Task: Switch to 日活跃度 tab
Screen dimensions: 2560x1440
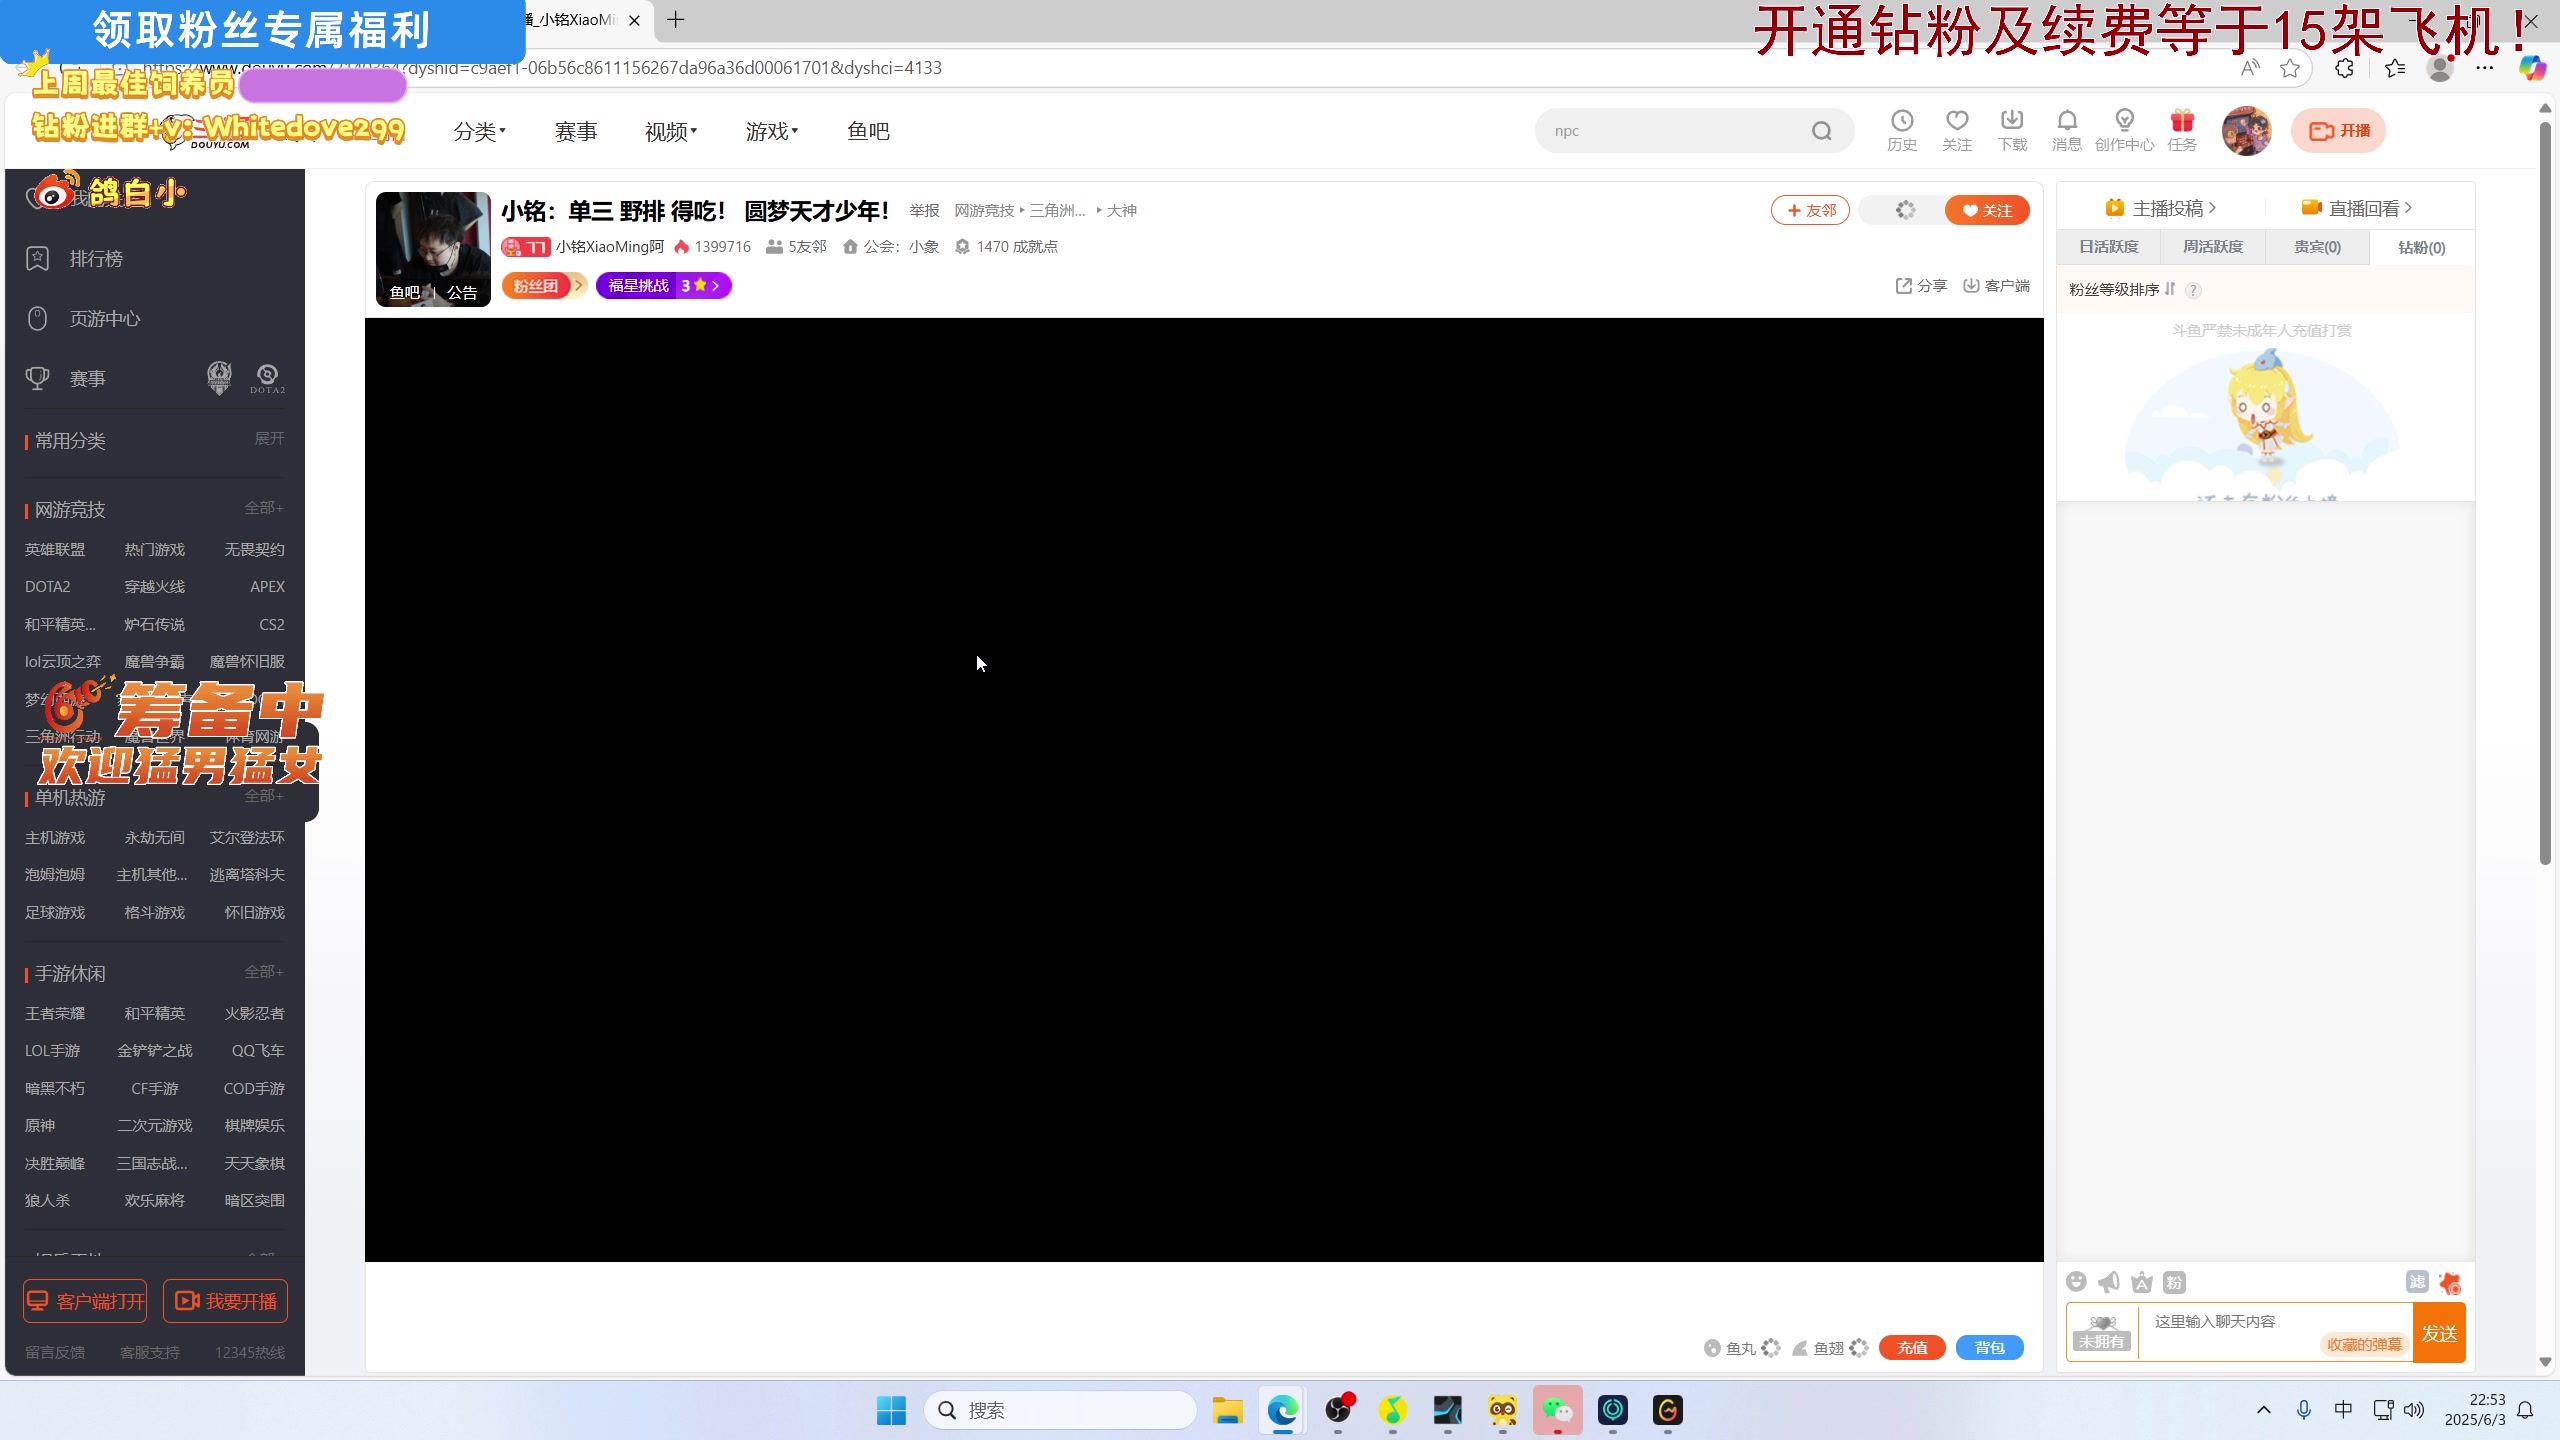Action: [x=2108, y=247]
